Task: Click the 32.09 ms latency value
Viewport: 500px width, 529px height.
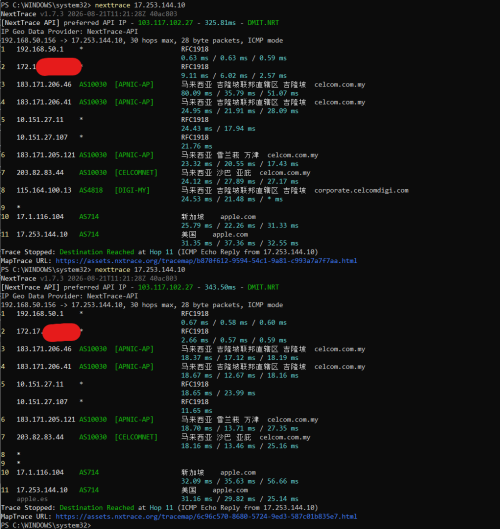Action: tap(197, 481)
